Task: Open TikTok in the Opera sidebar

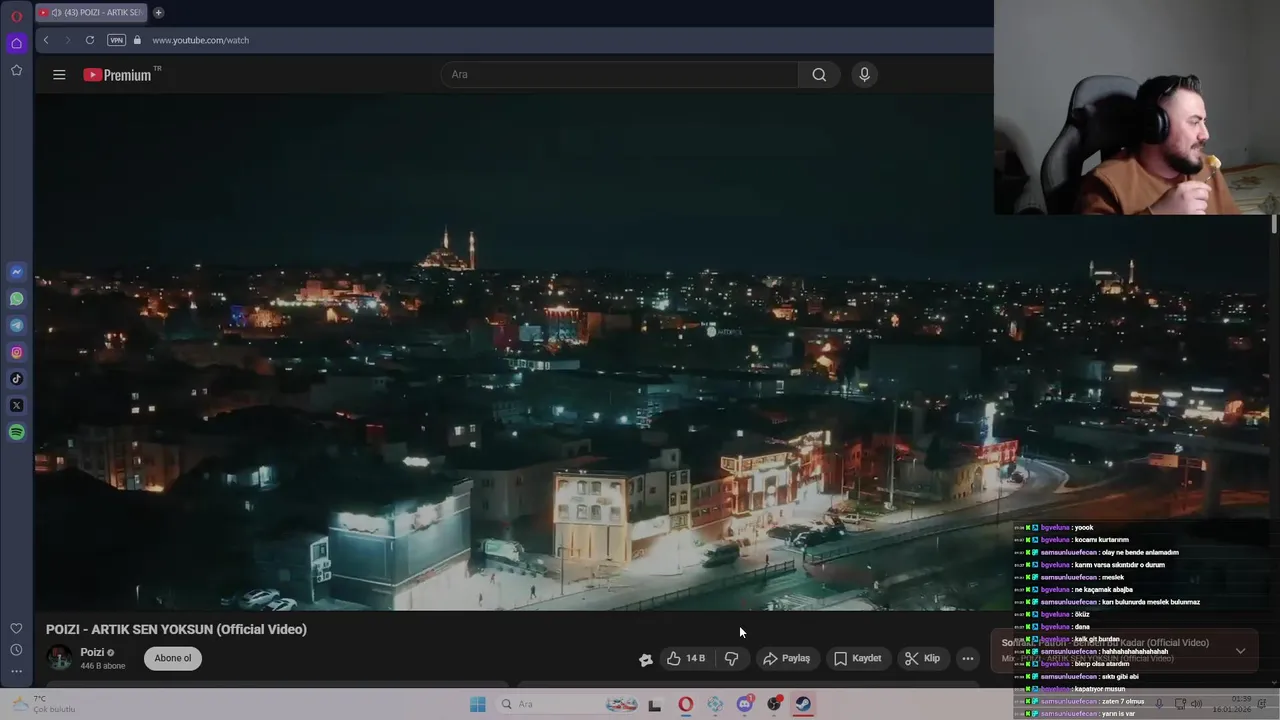Action: click(x=16, y=379)
